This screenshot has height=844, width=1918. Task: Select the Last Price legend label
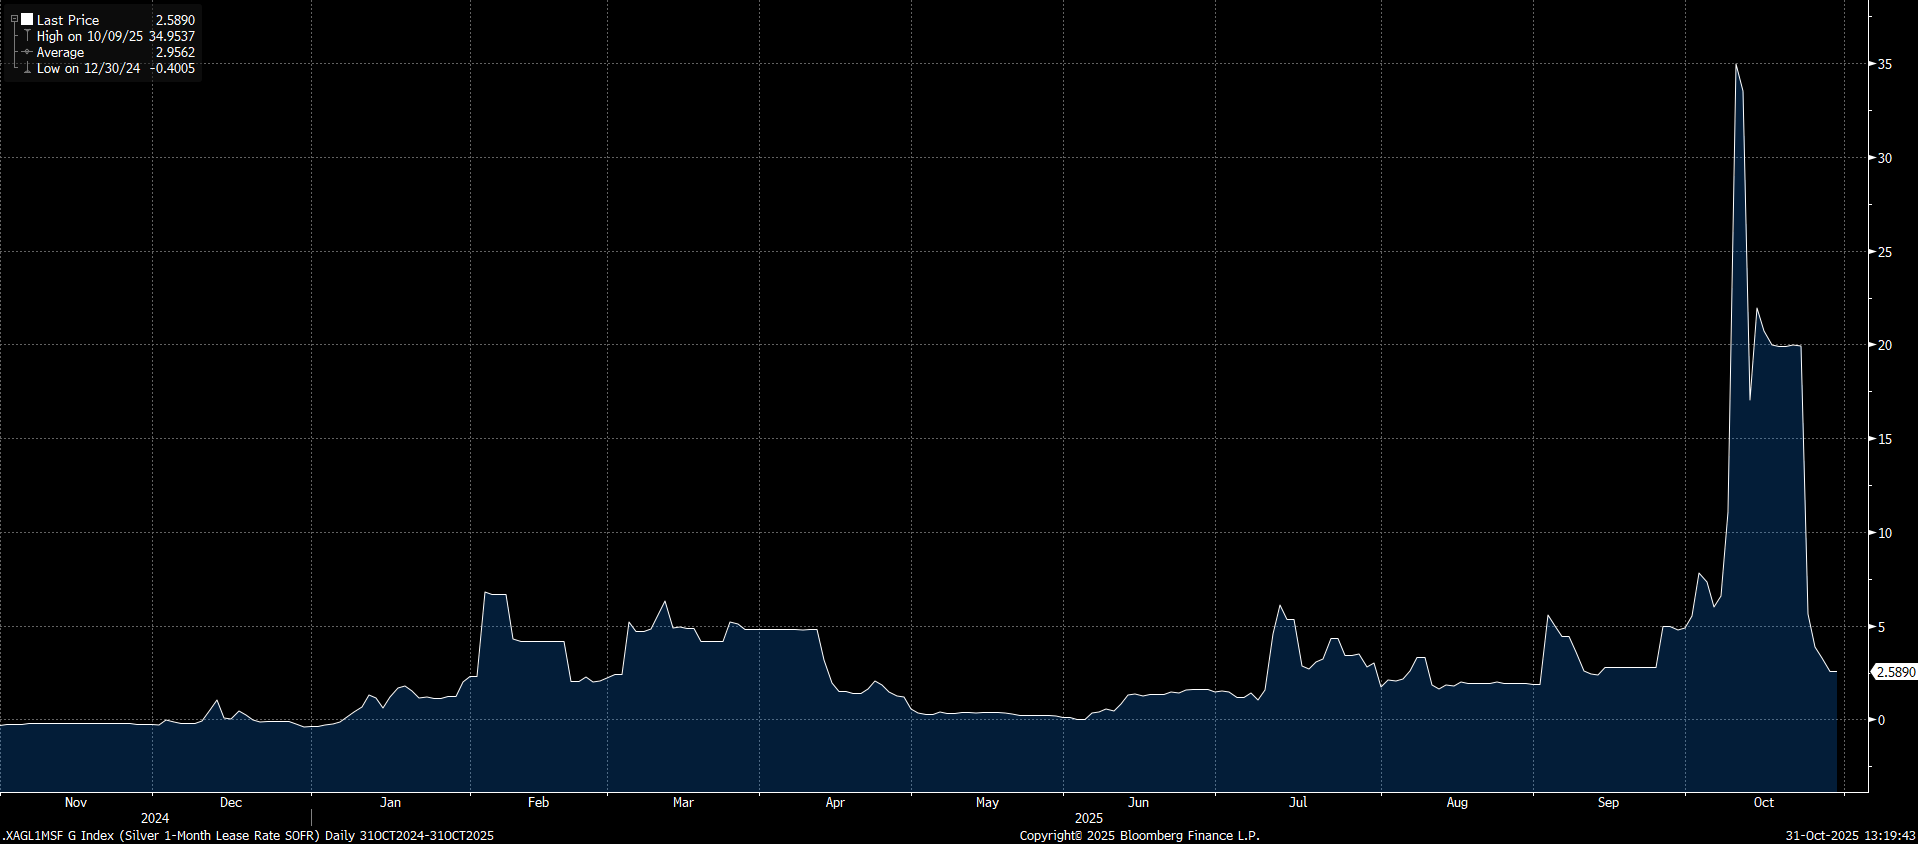point(68,20)
